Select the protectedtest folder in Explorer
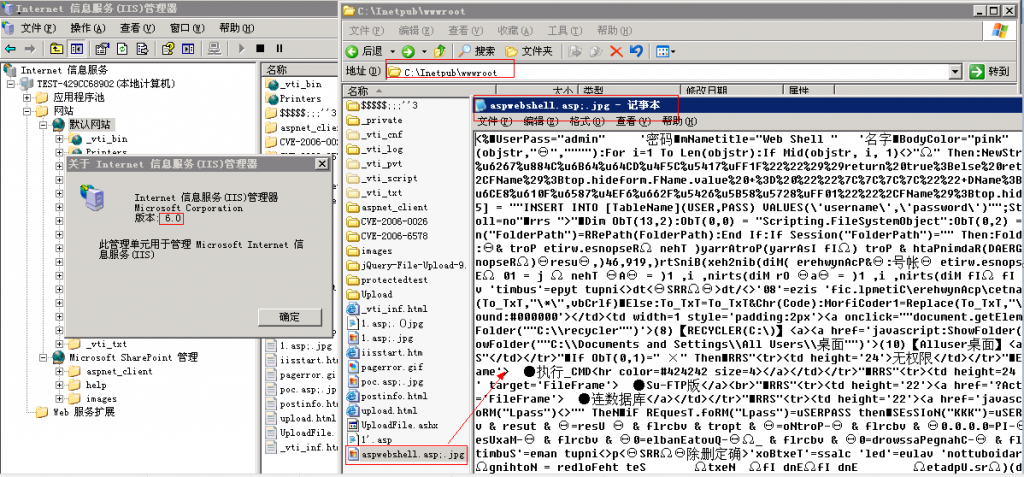Viewport: 1024px width, 477px height. tap(385, 280)
